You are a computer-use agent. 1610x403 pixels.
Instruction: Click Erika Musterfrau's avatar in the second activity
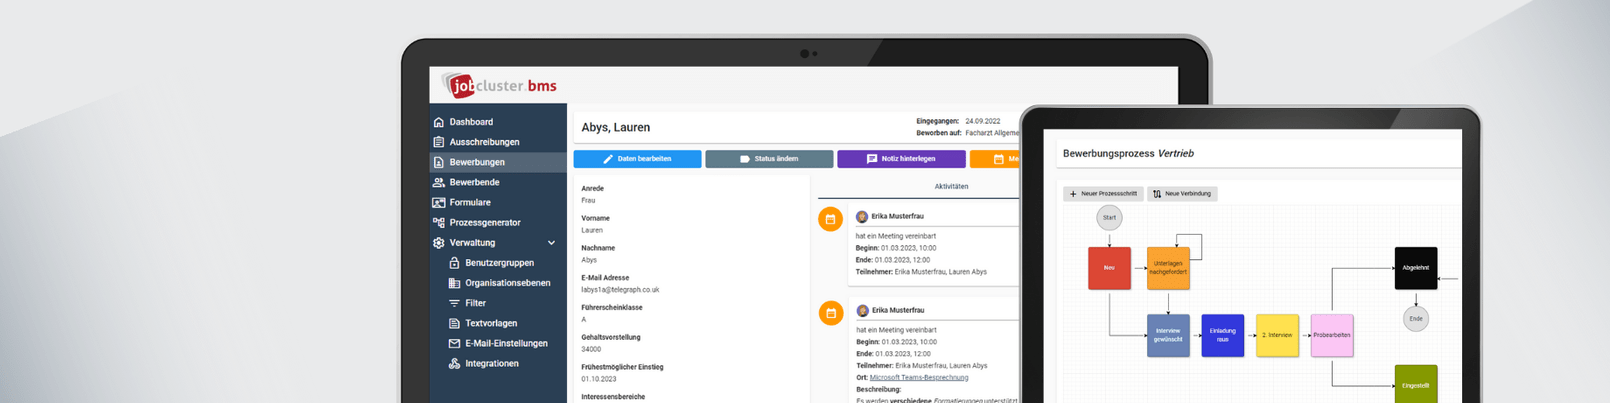(x=862, y=310)
